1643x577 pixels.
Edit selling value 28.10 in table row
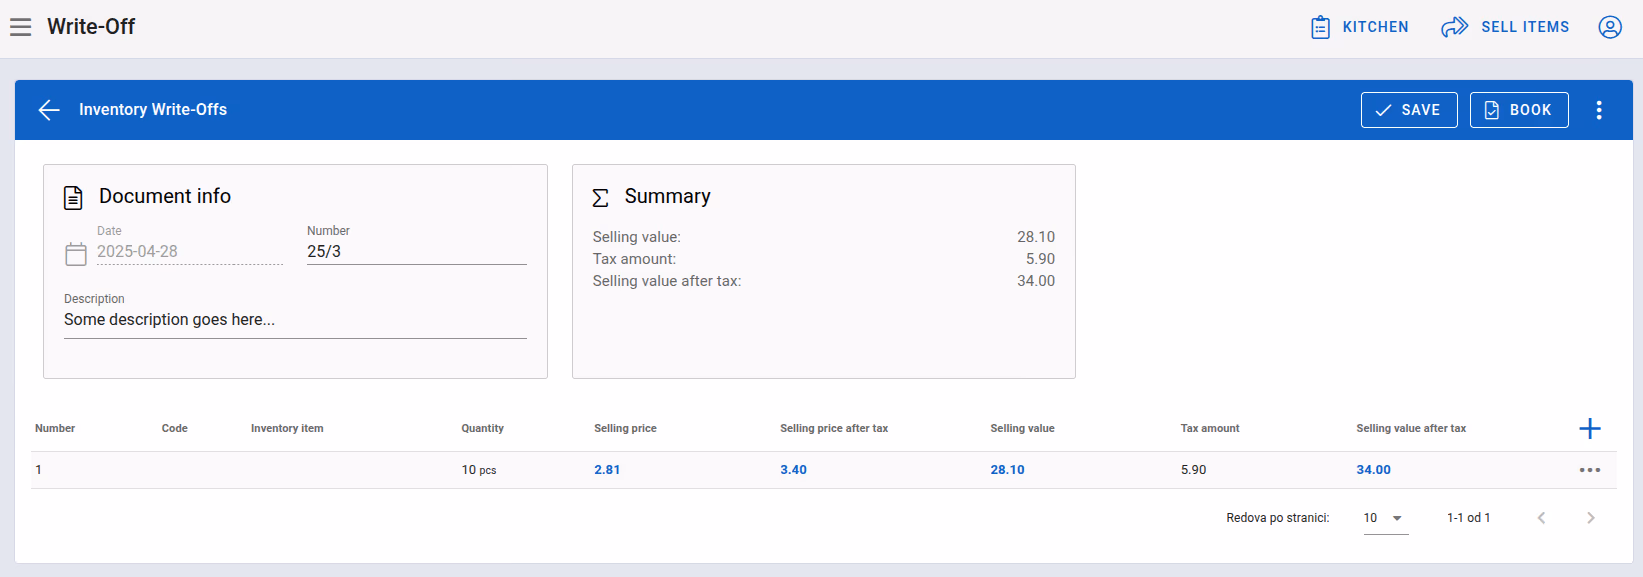pos(1007,470)
